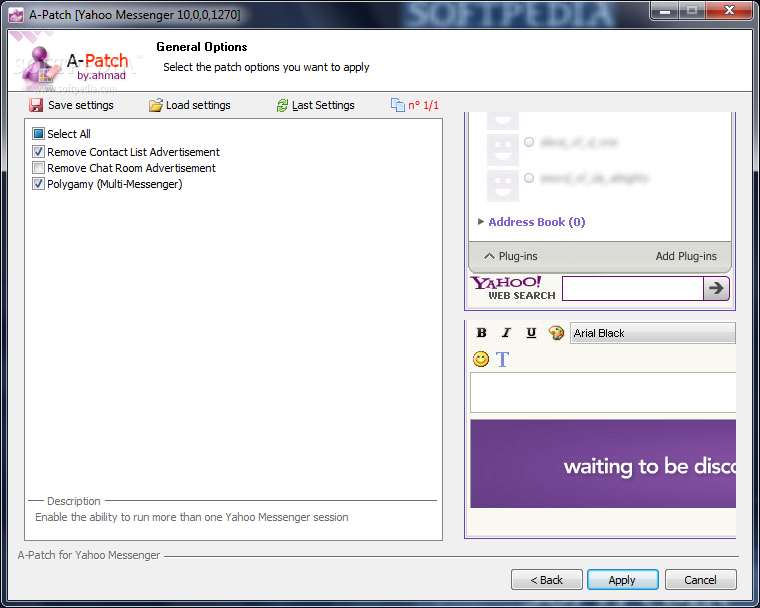Click Last Settings label
Viewport: 760px width, 608px height.
click(x=323, y=105)
